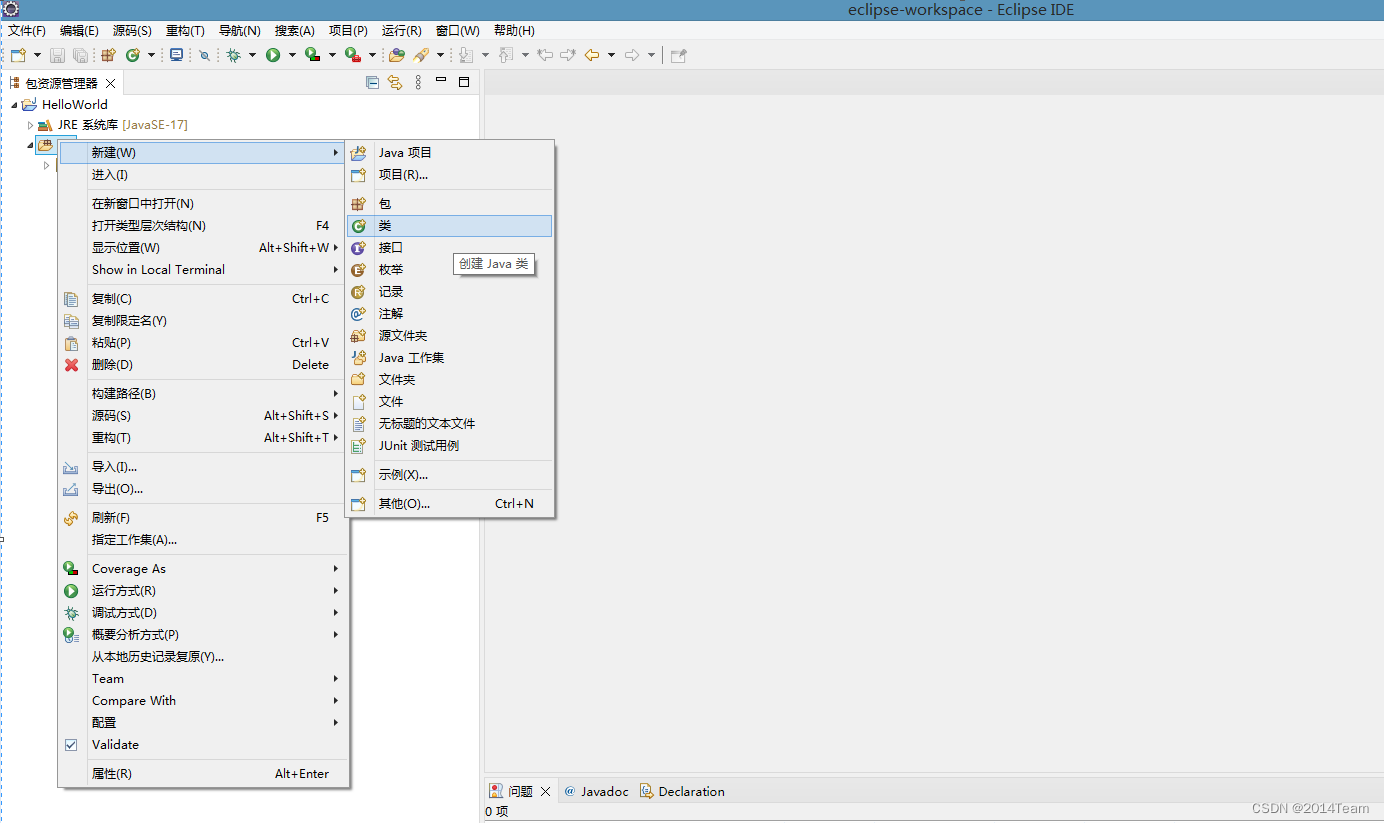Click the Open Console monitor toolbar icon
1384x823 pixels.
[177, 55]
